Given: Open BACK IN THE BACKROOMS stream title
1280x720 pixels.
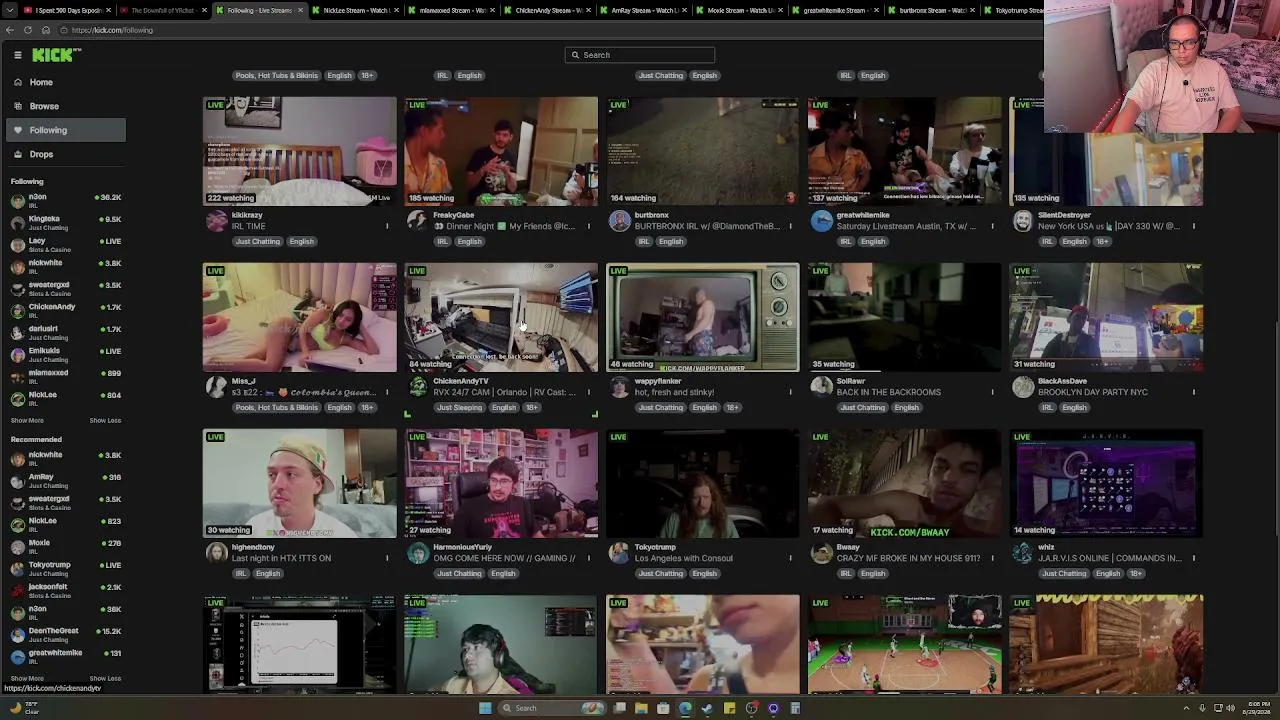Looking at the screenshot, I should pyautogui.click(x=889, y=392).
